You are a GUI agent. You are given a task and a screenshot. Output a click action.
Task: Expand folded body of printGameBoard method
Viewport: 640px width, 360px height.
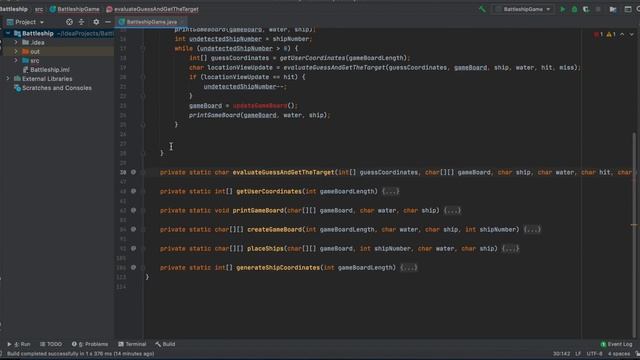pyautogui.click(x=452, y=210)
